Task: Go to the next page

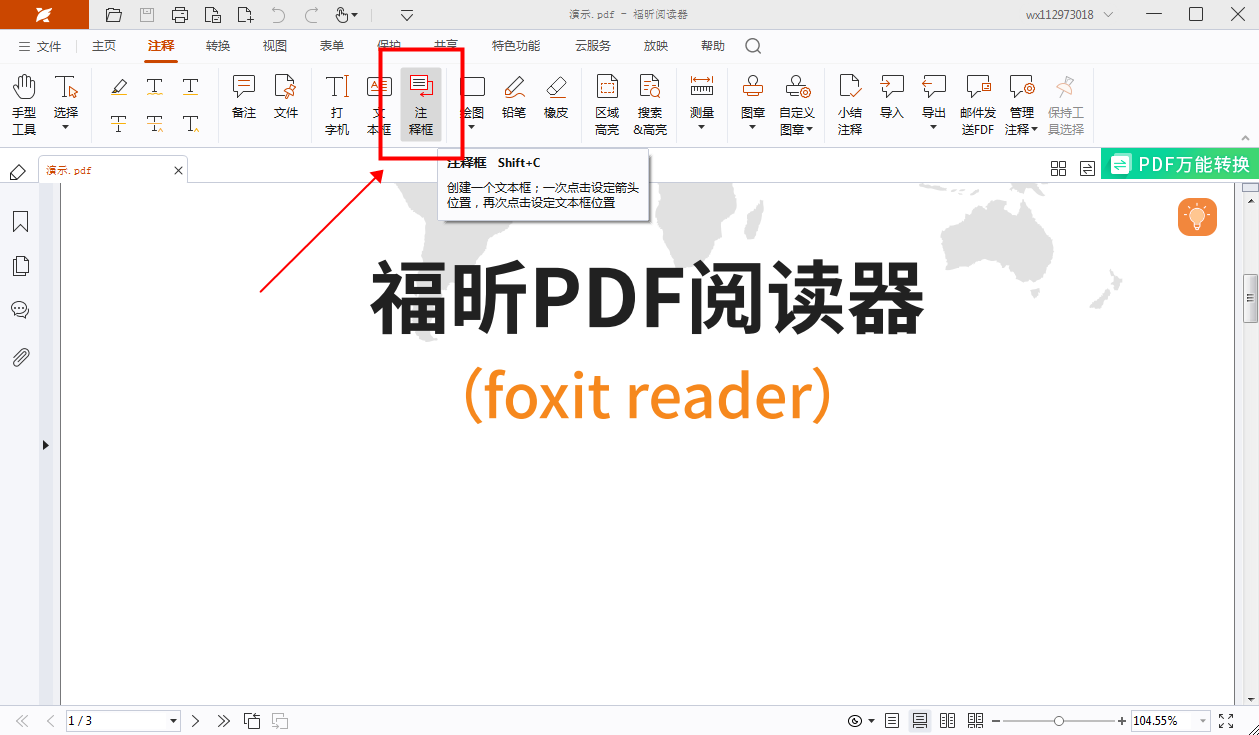Action: coord(196,721)
